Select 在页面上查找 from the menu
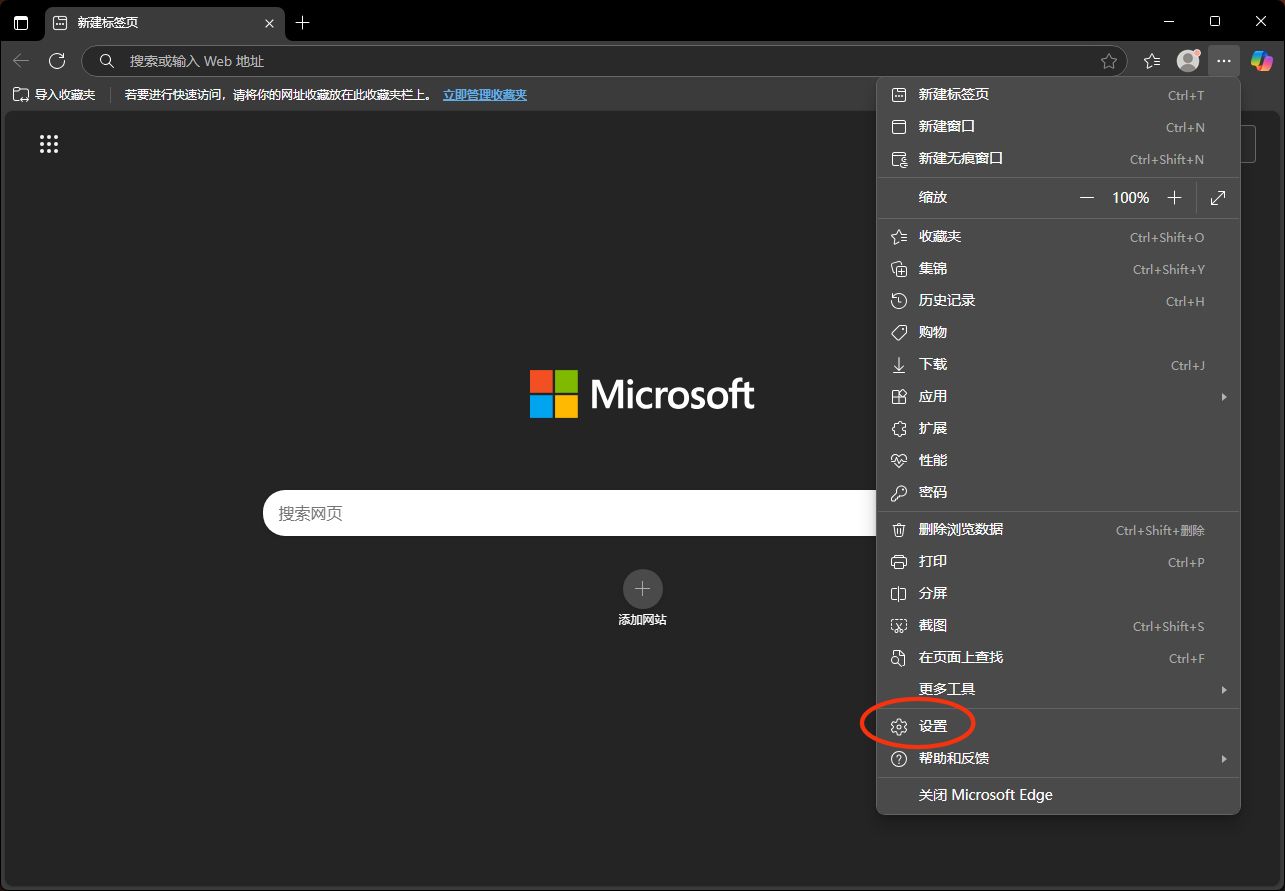1285x891 pixels. 1058,658
